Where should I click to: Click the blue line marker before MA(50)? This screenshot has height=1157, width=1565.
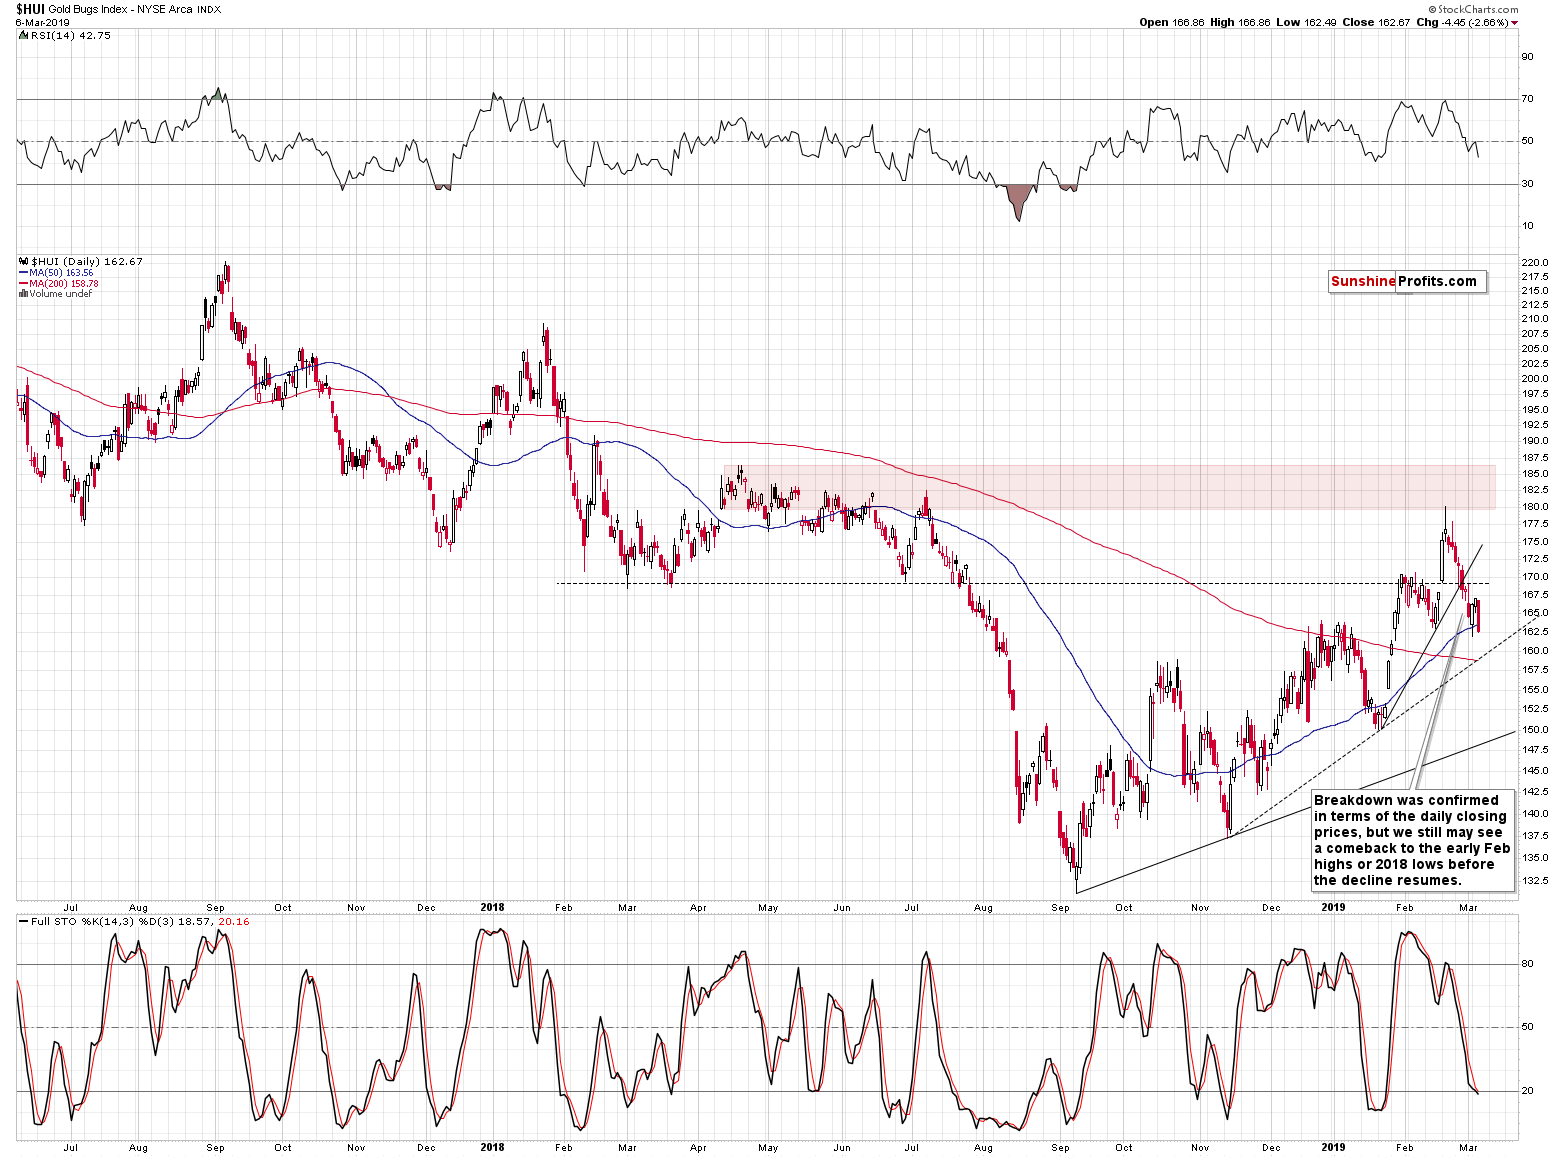[x=23, y=272]
